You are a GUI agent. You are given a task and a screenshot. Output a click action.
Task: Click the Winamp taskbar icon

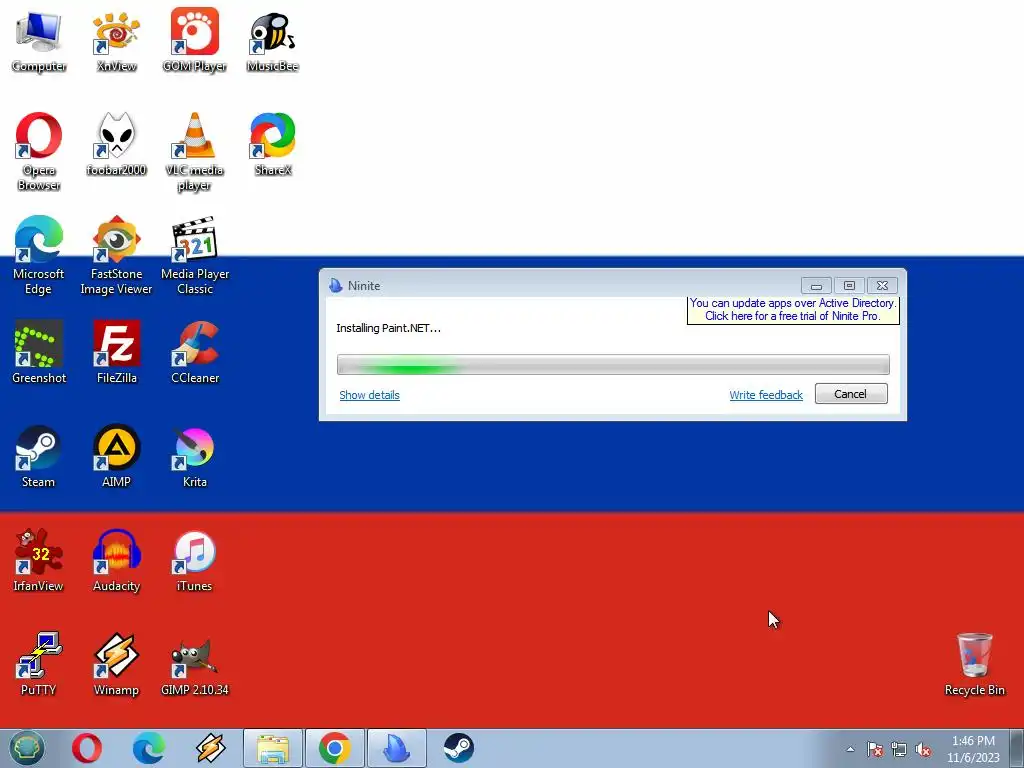[210, 748]
